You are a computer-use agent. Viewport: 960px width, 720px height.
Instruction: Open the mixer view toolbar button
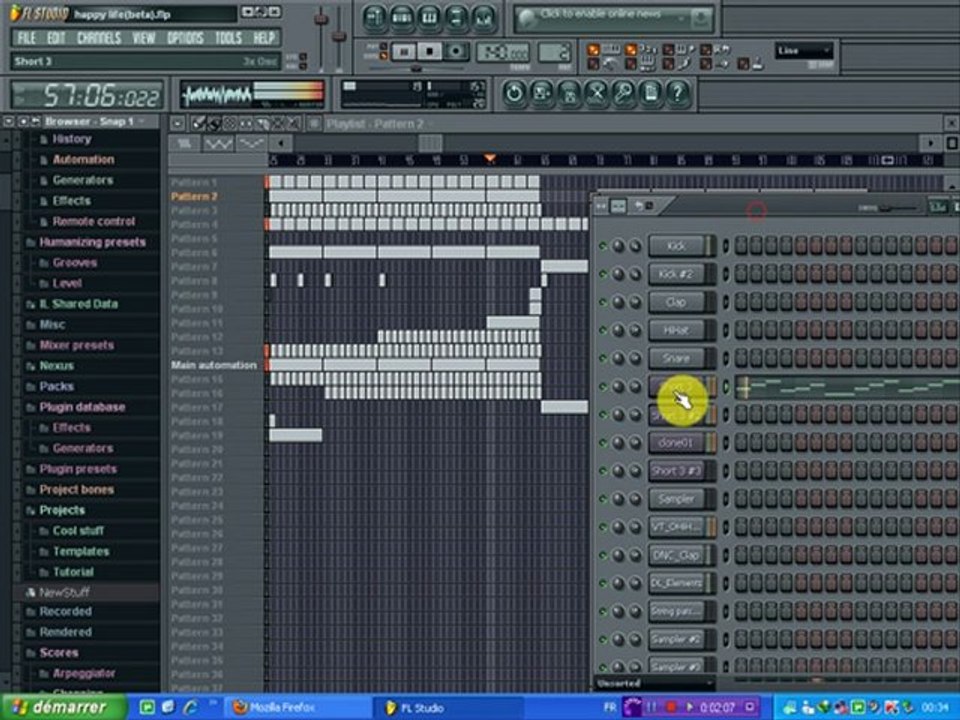point(484,18)
